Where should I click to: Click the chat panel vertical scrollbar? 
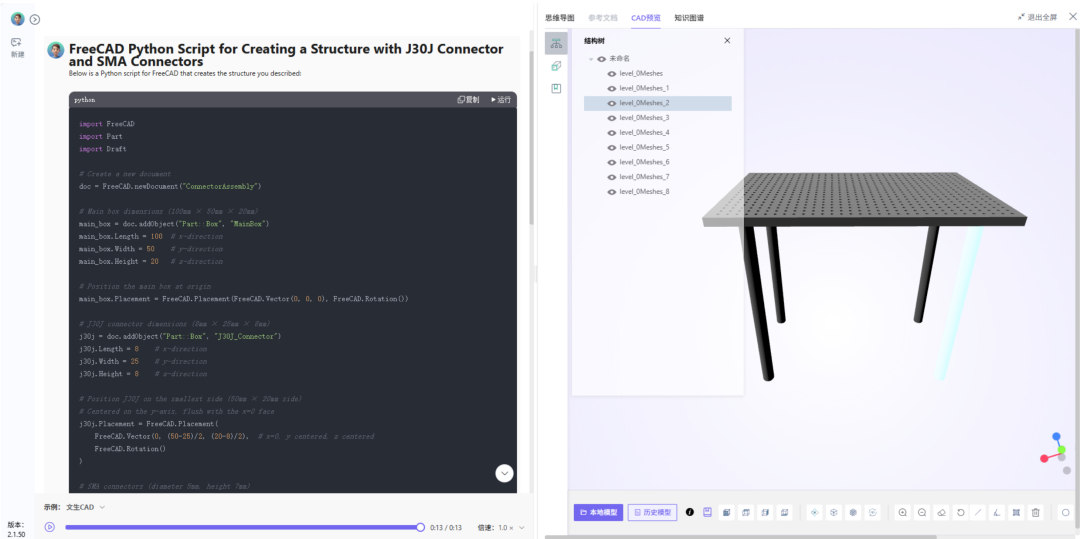[531, 138]
